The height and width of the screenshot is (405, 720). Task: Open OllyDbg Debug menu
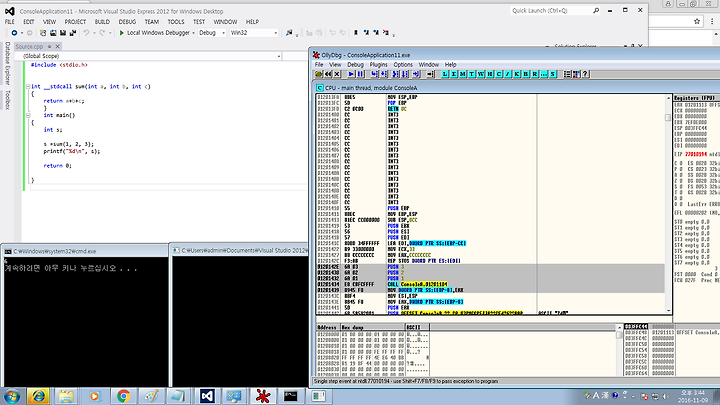click(355, 65)
